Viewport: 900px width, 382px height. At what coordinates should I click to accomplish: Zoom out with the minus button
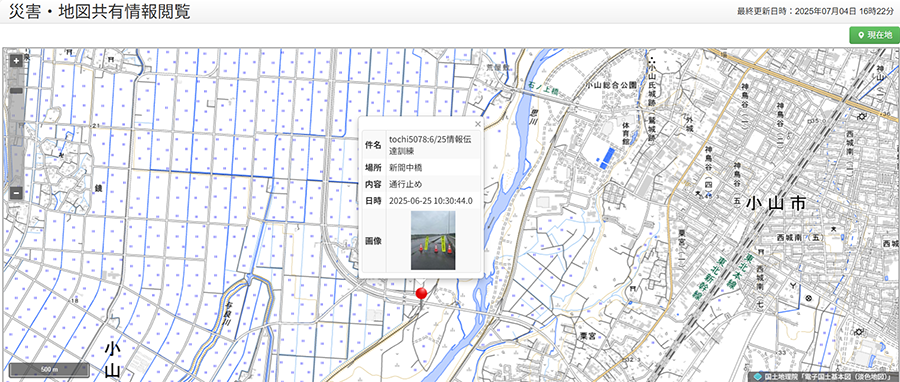tap(16, 193)
